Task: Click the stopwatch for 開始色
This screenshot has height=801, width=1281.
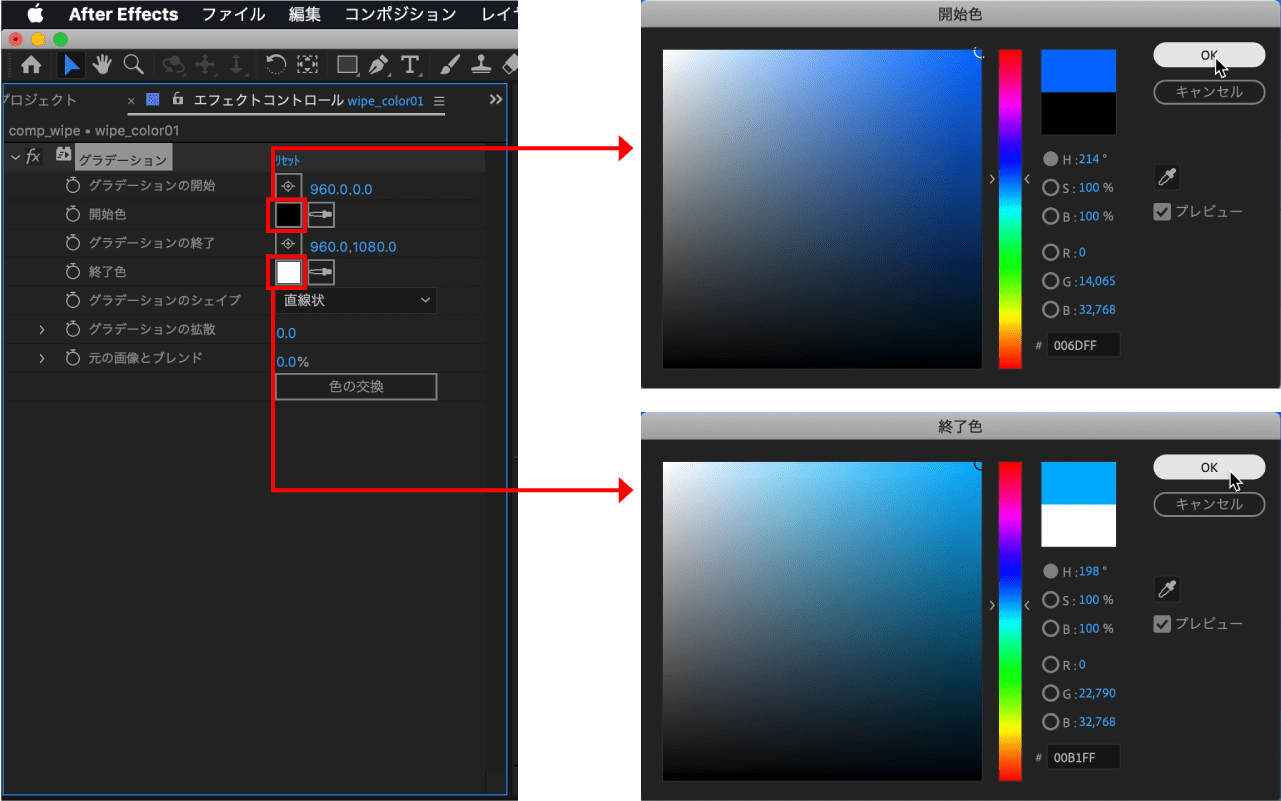Action: (x=72, y=215)
